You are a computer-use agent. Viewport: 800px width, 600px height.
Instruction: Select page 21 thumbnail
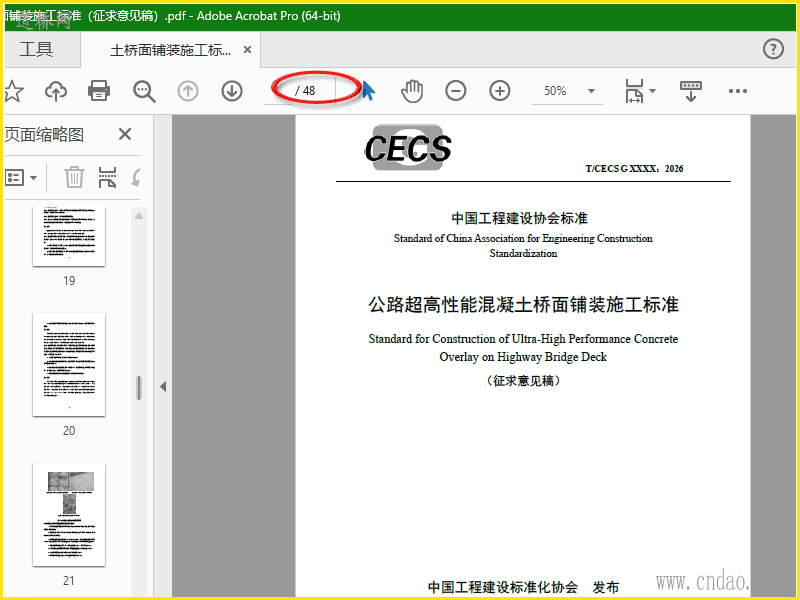69,514
